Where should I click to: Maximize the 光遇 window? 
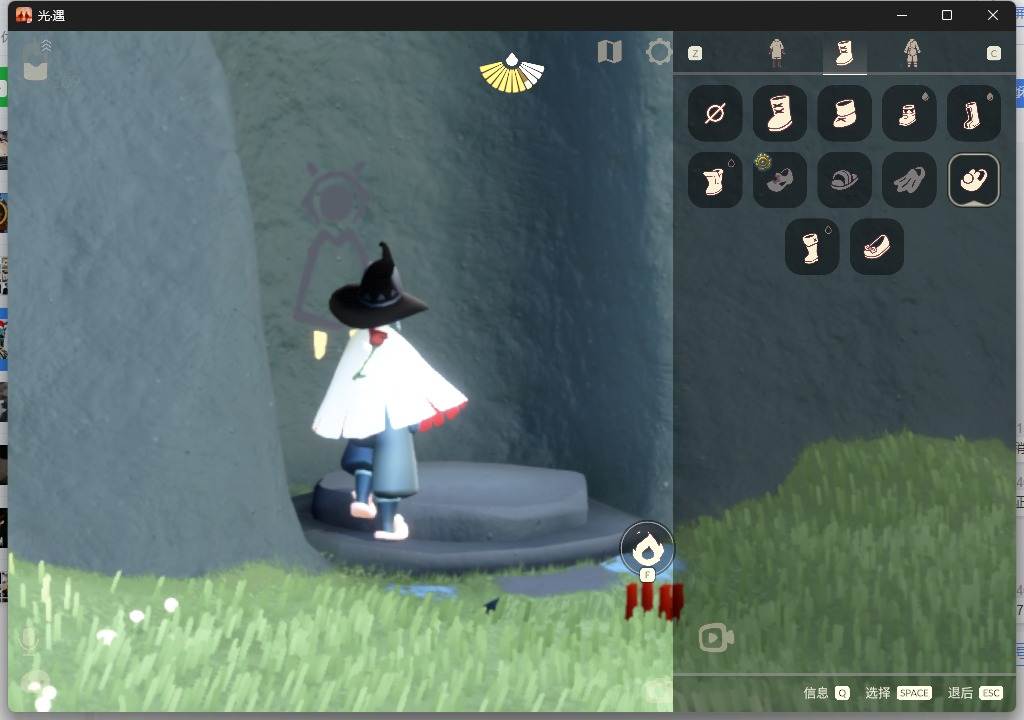(x=947, y=15)
